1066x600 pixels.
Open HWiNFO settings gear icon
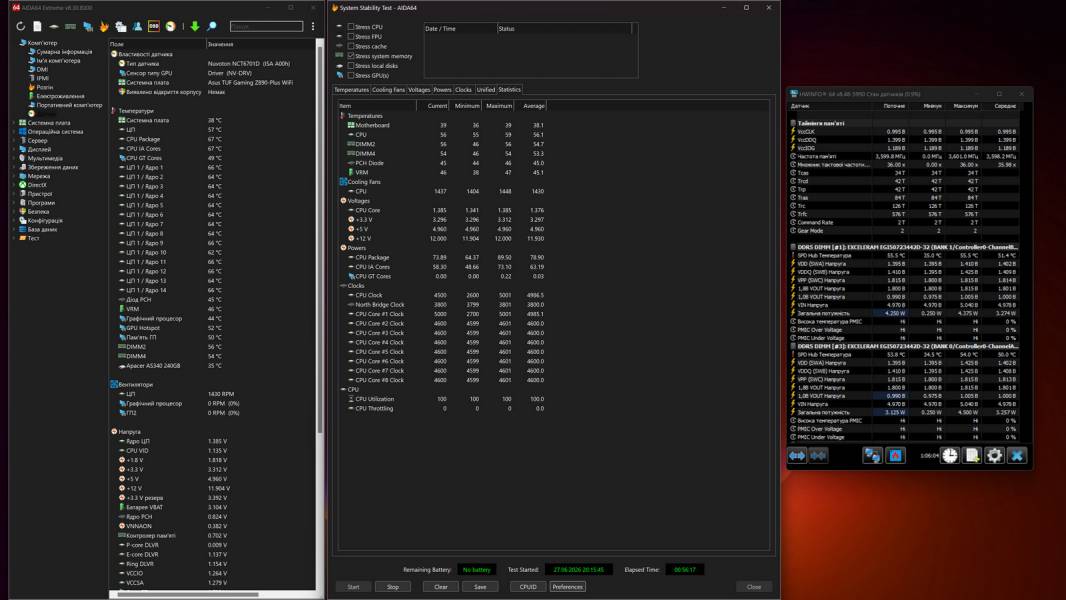coord(994,455)
